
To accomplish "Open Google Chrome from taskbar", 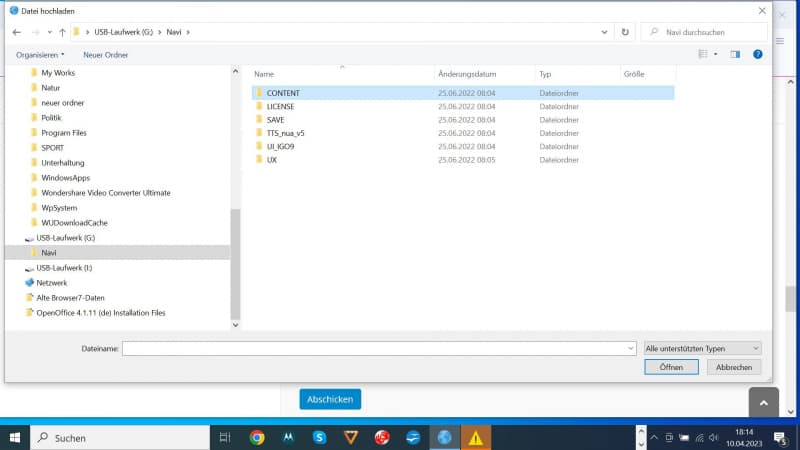I will 257,438.
